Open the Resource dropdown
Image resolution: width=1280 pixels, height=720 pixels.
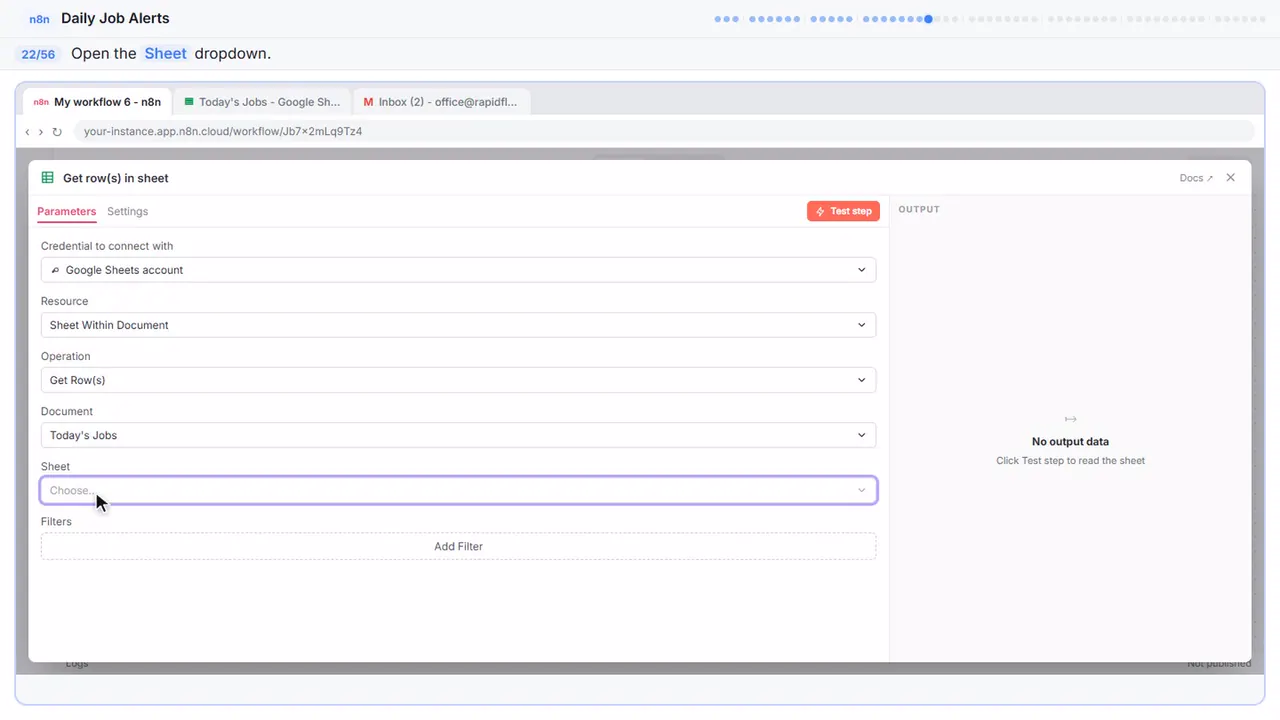pos(458,325)
